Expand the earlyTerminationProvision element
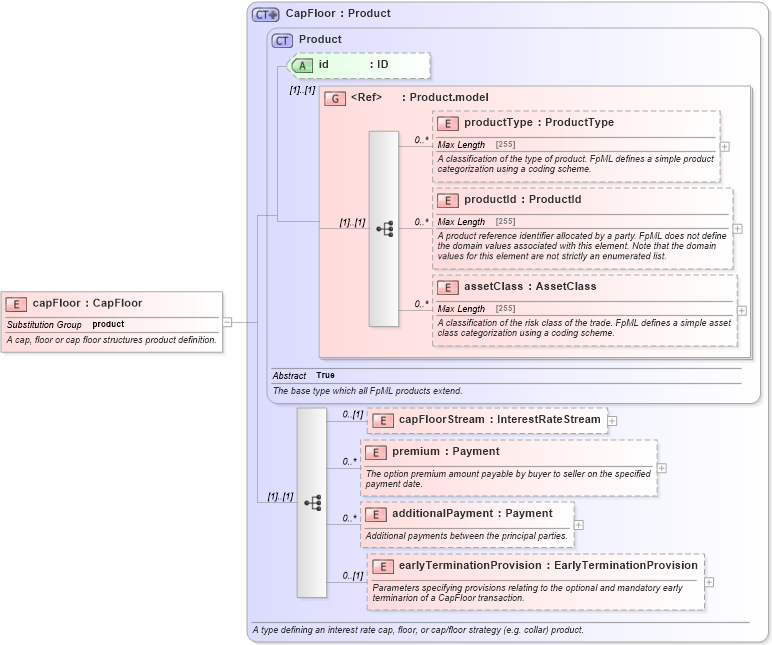 709,582
